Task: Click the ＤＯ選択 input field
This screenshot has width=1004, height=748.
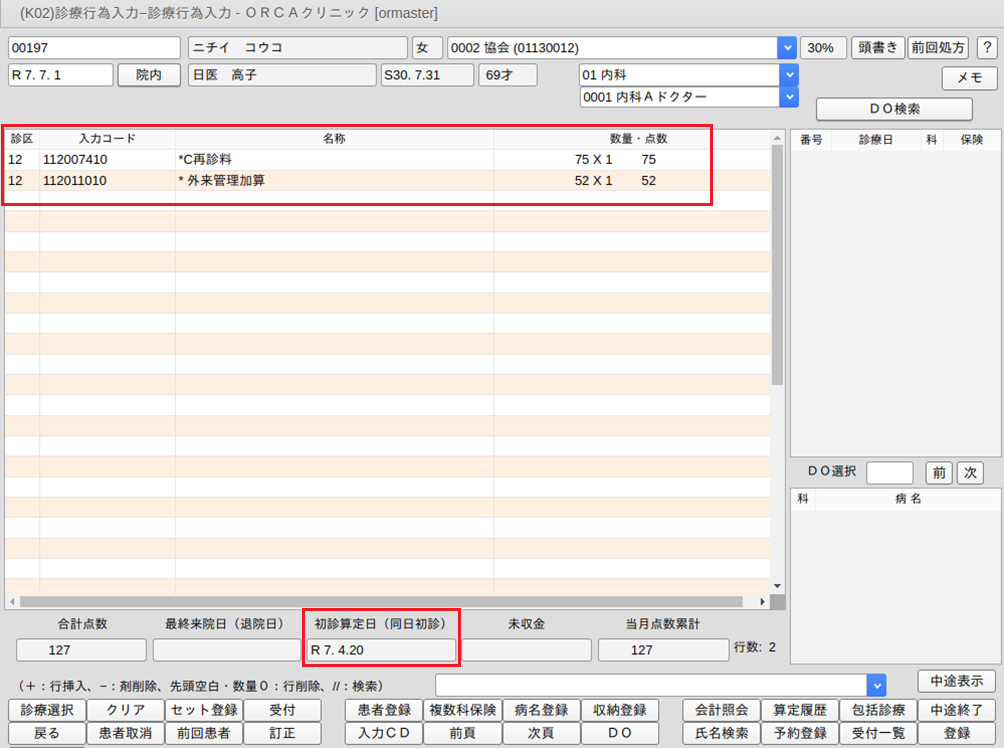Action: [x=889, y=472]
